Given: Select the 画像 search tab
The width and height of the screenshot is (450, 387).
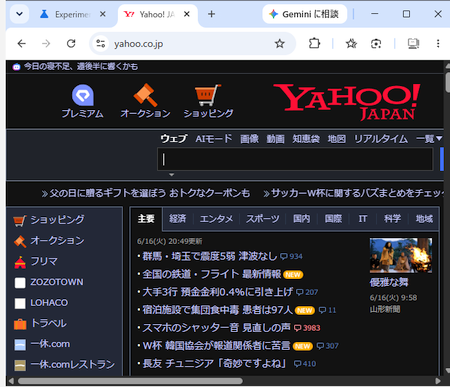Looking at the screenshot, I should tap(249, 139).
